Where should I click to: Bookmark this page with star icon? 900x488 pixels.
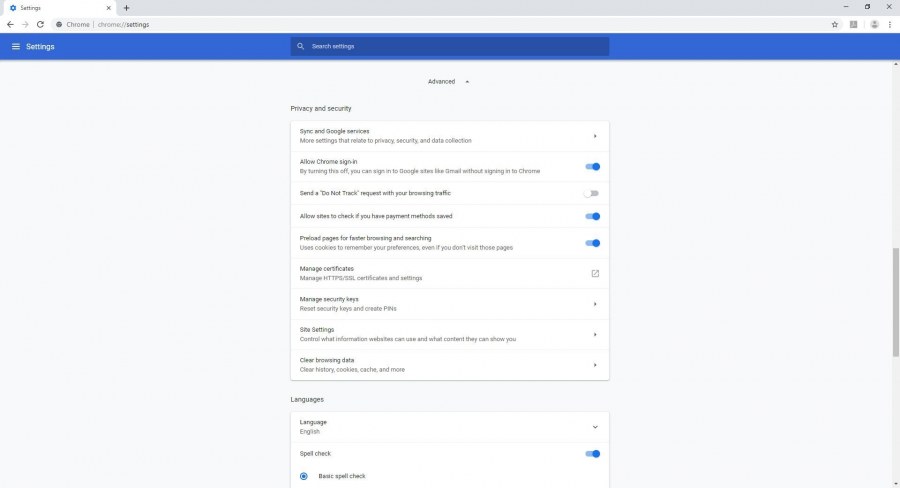tap(835, 24)
